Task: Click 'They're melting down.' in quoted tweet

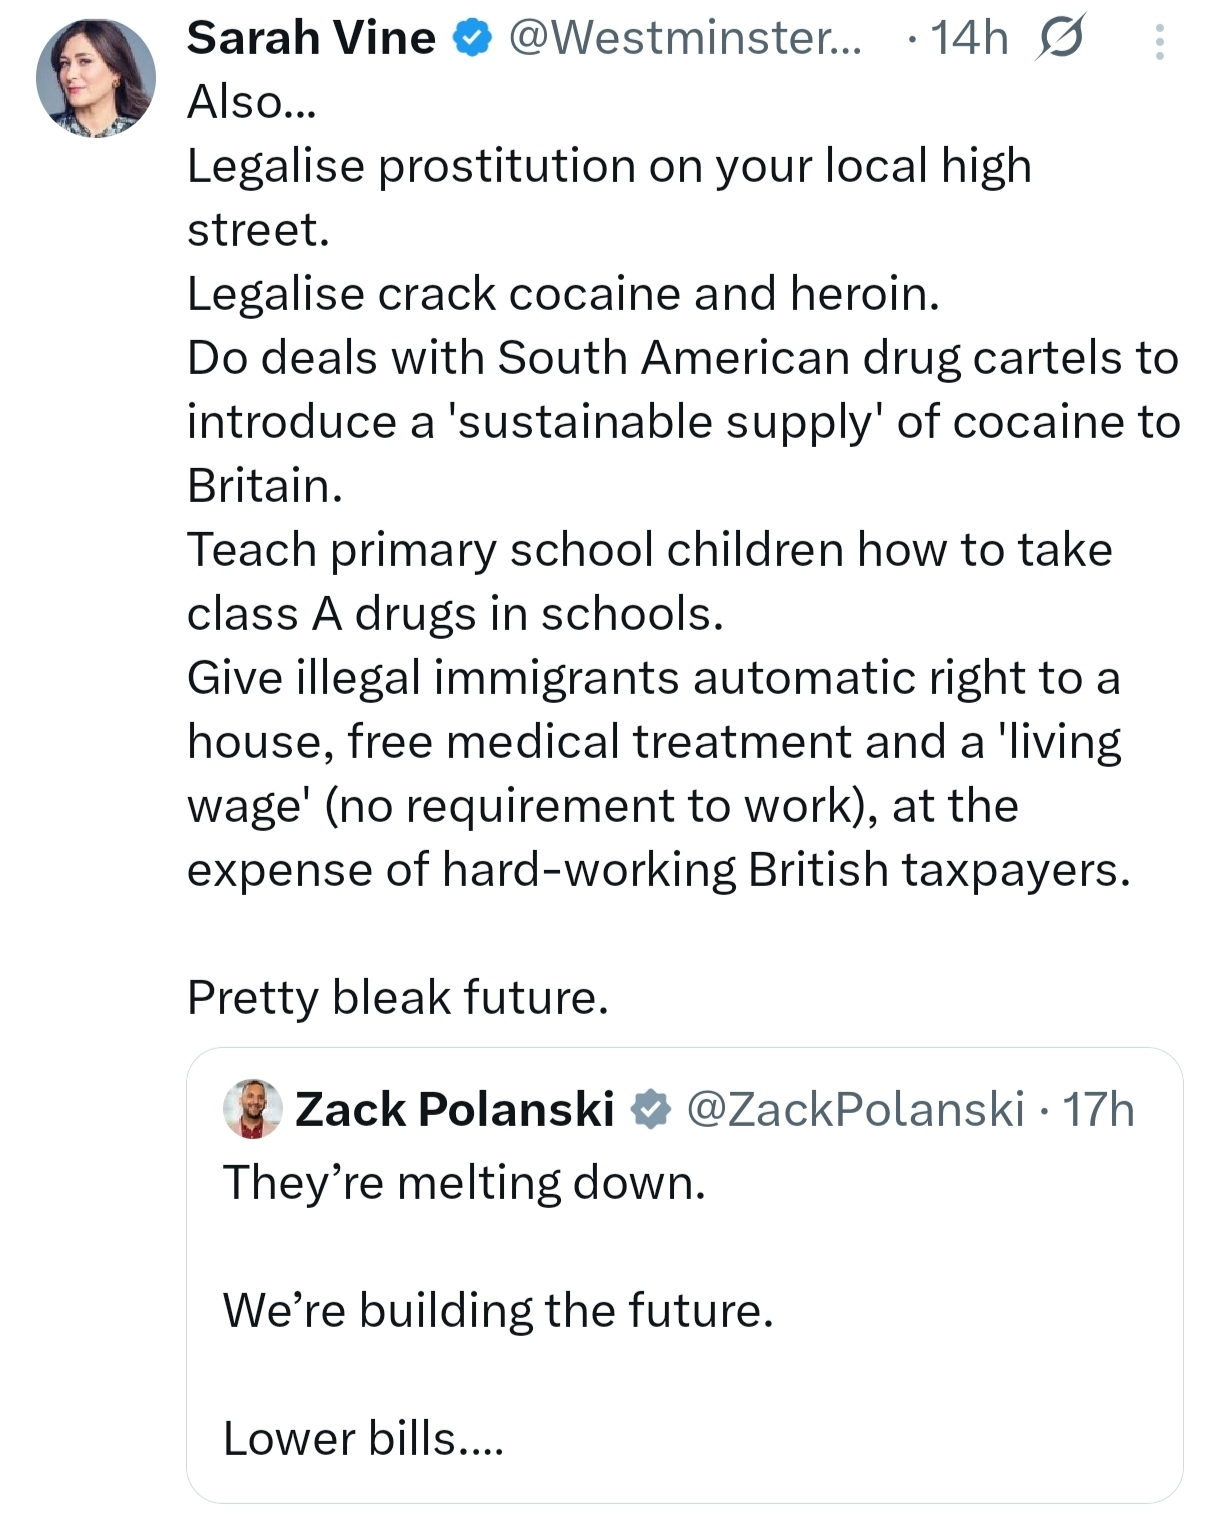Action: click(x=464, y=1182)
